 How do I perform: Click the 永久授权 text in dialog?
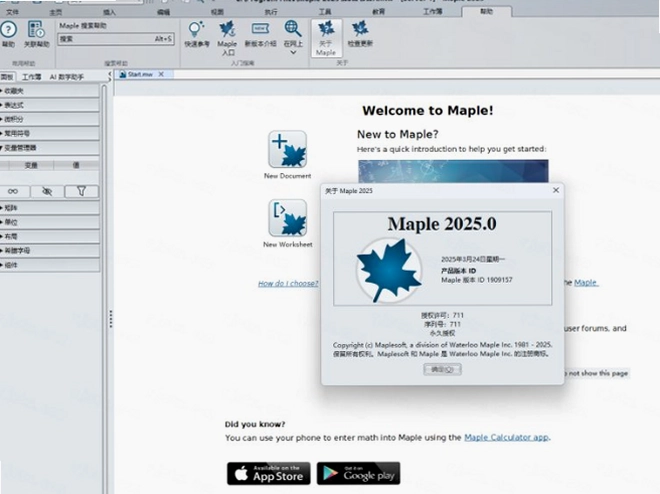[442, 333]
